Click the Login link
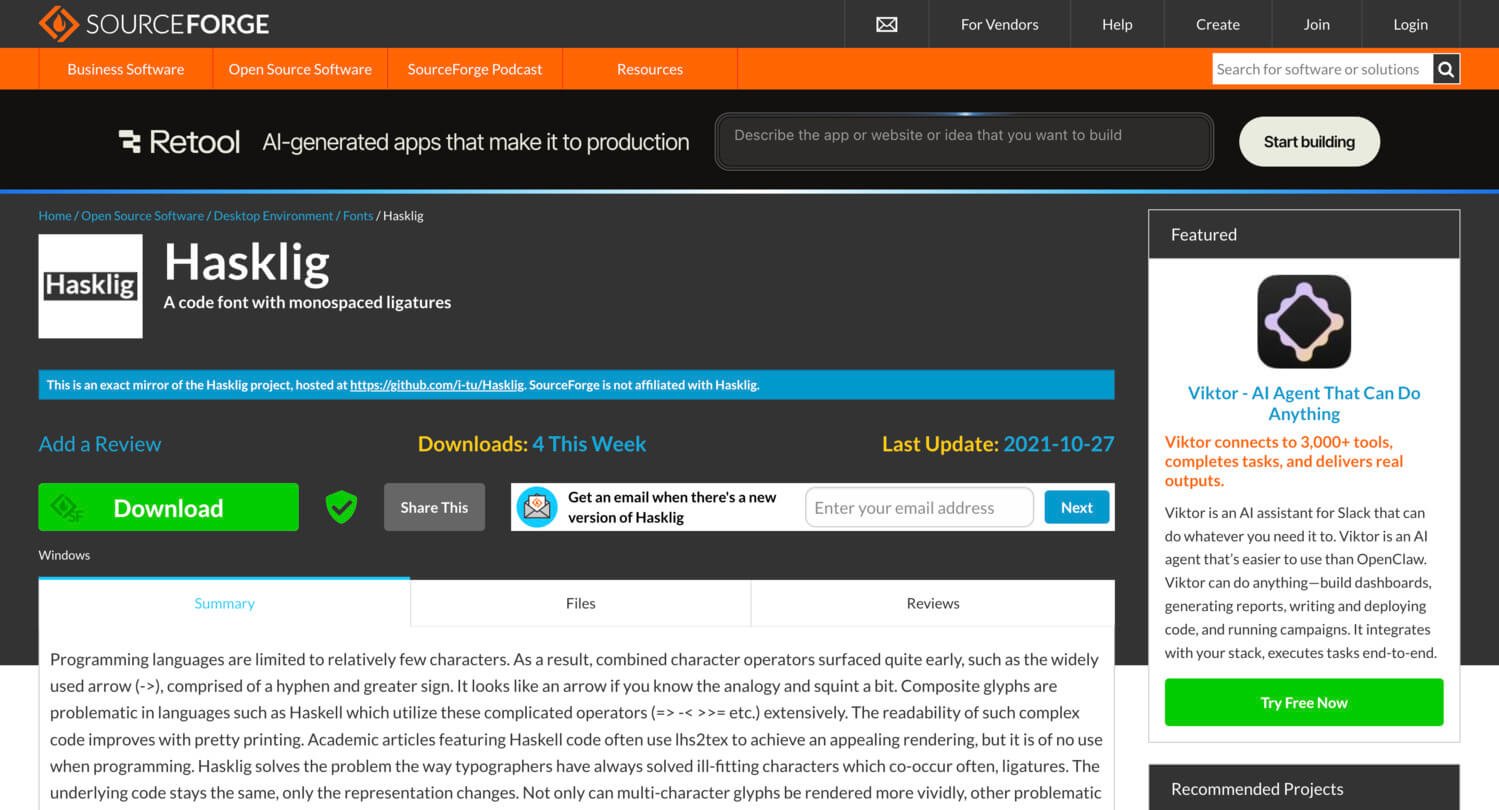Viewport: 1499px width, 810px height. point(1410,24)
